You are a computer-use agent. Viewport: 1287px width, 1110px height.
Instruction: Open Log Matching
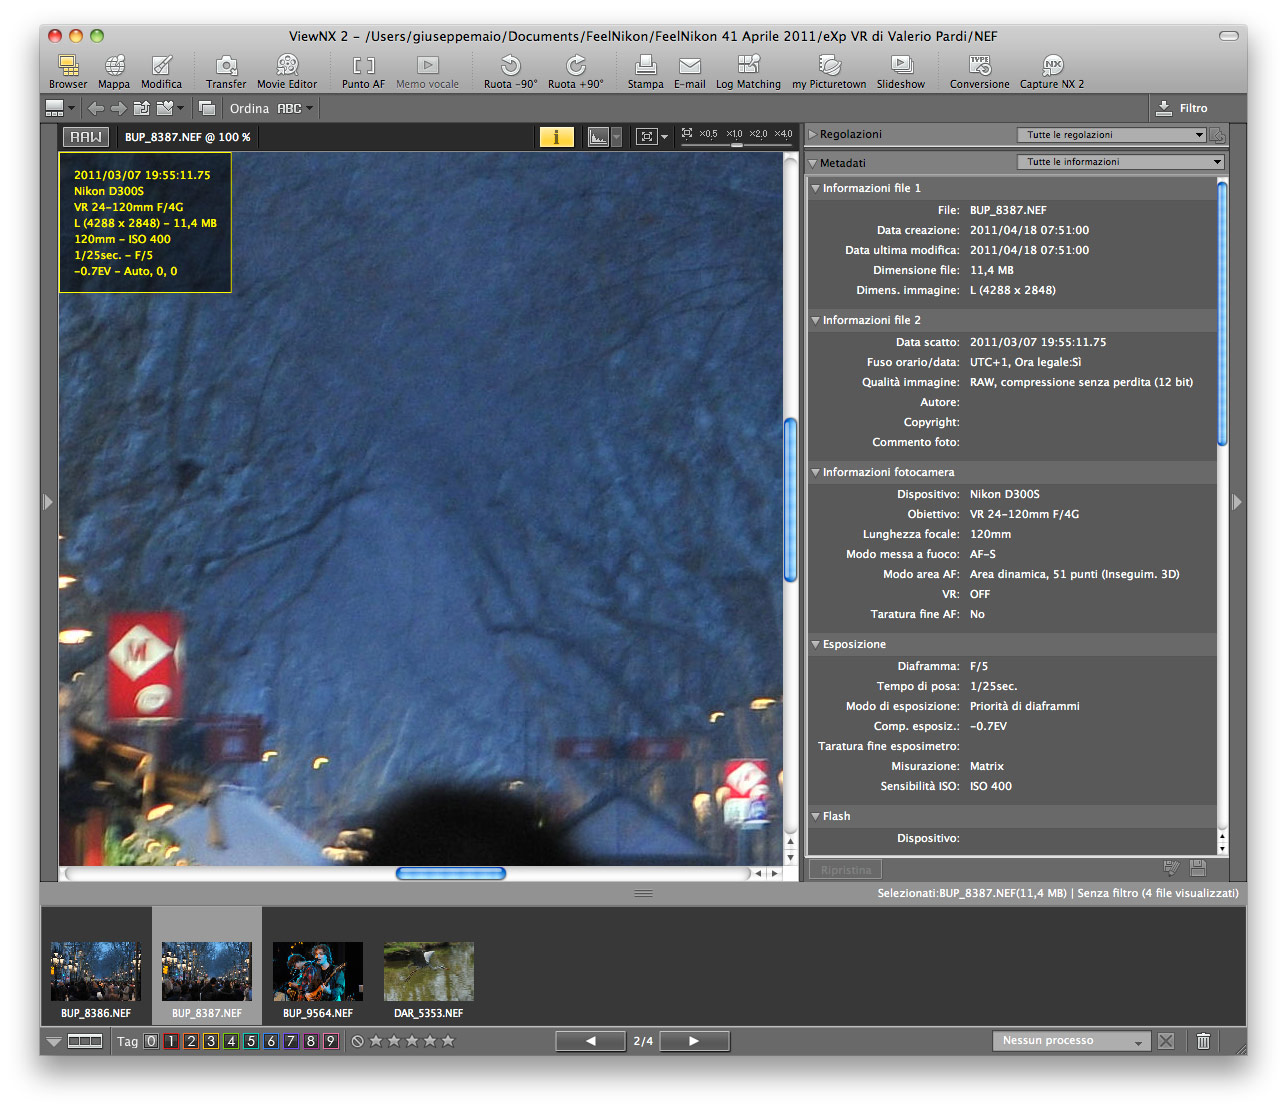748,72
